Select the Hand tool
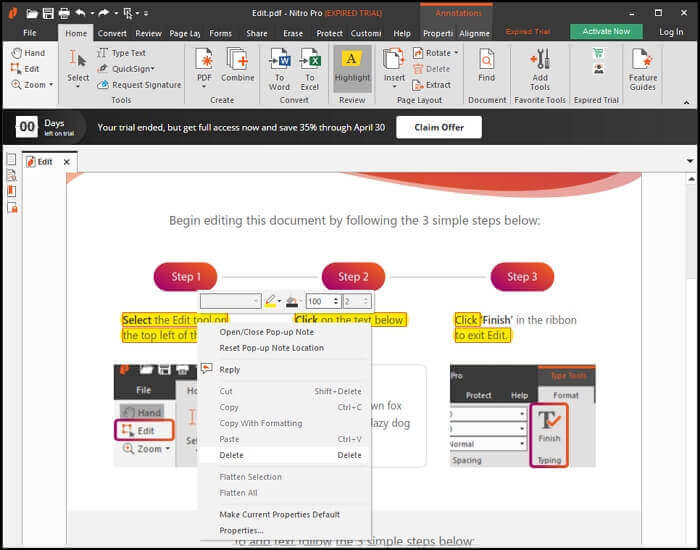 27,53
